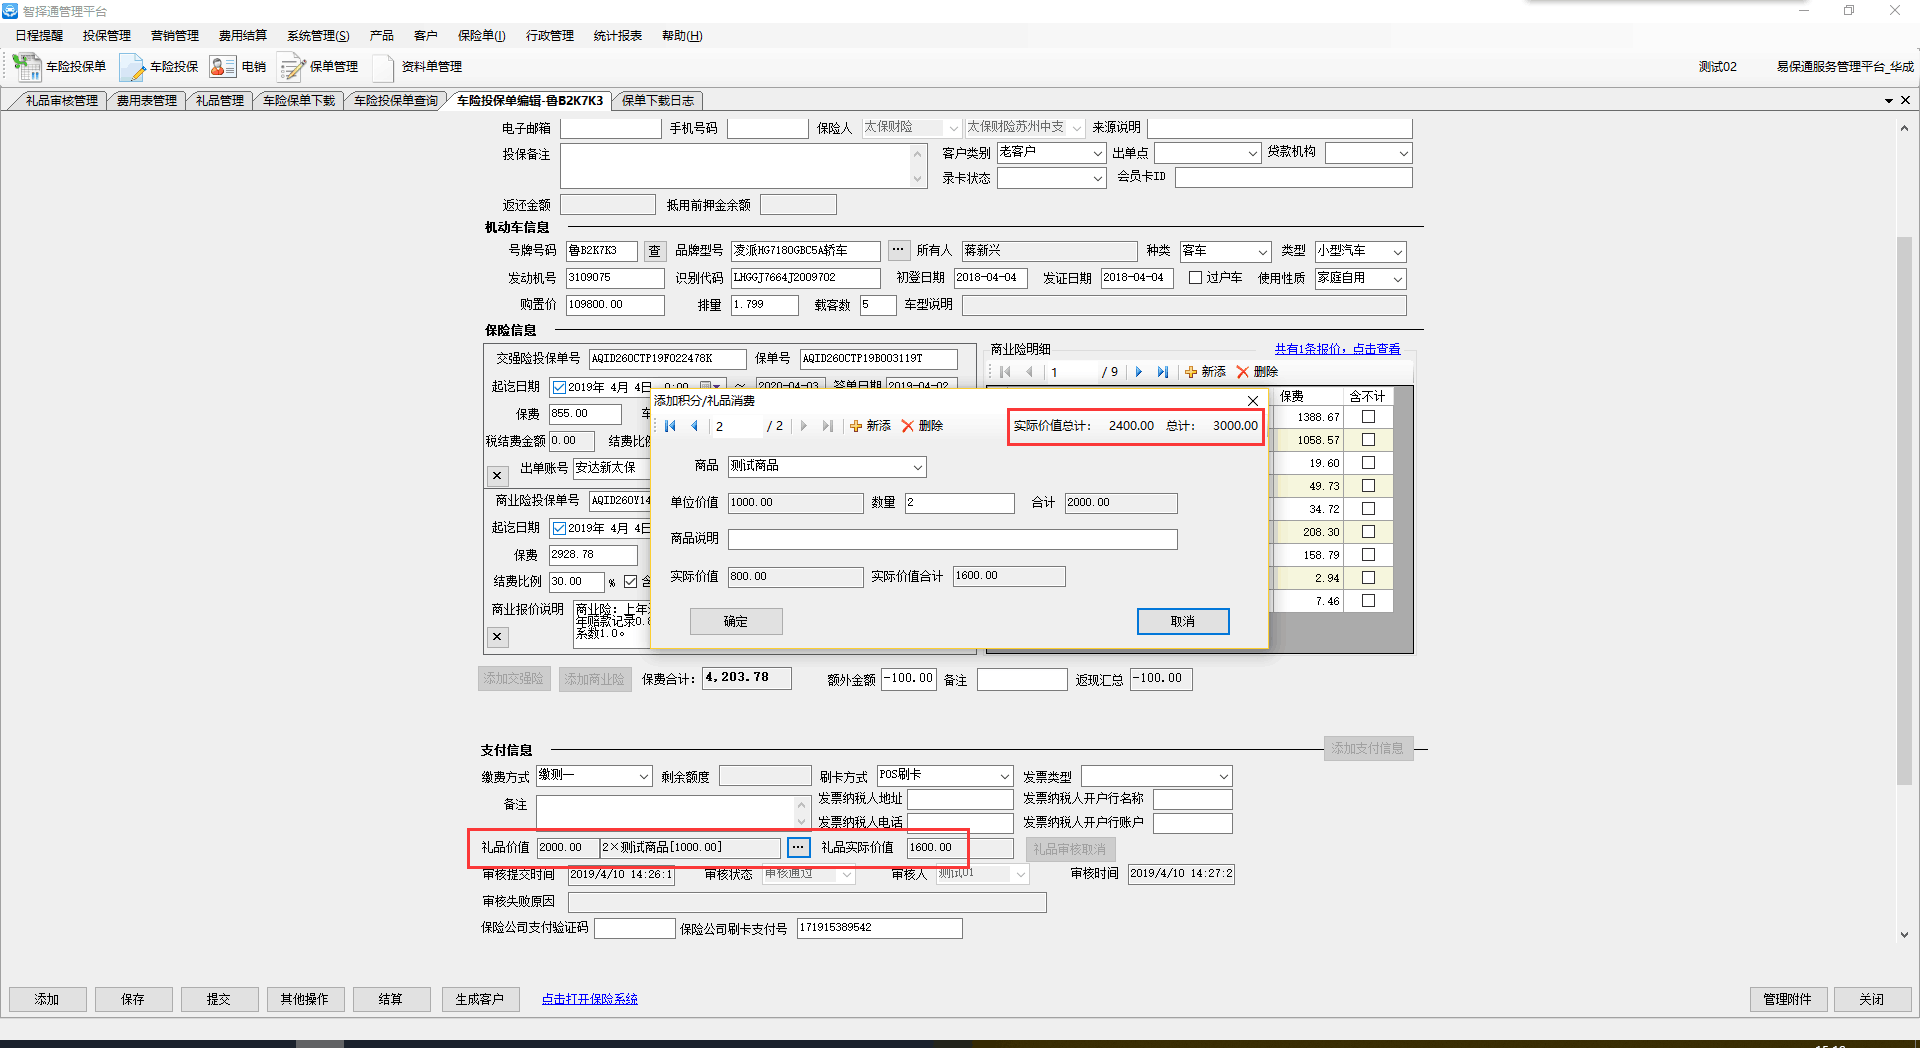Toggle the 过户车 checkbox

pyautogui.click(x=1195, y=278)
